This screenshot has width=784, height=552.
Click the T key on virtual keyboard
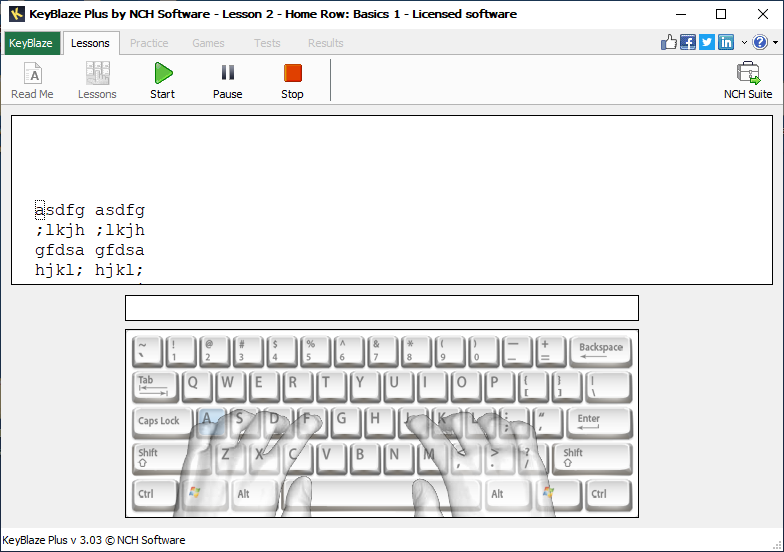click(330, 386)
